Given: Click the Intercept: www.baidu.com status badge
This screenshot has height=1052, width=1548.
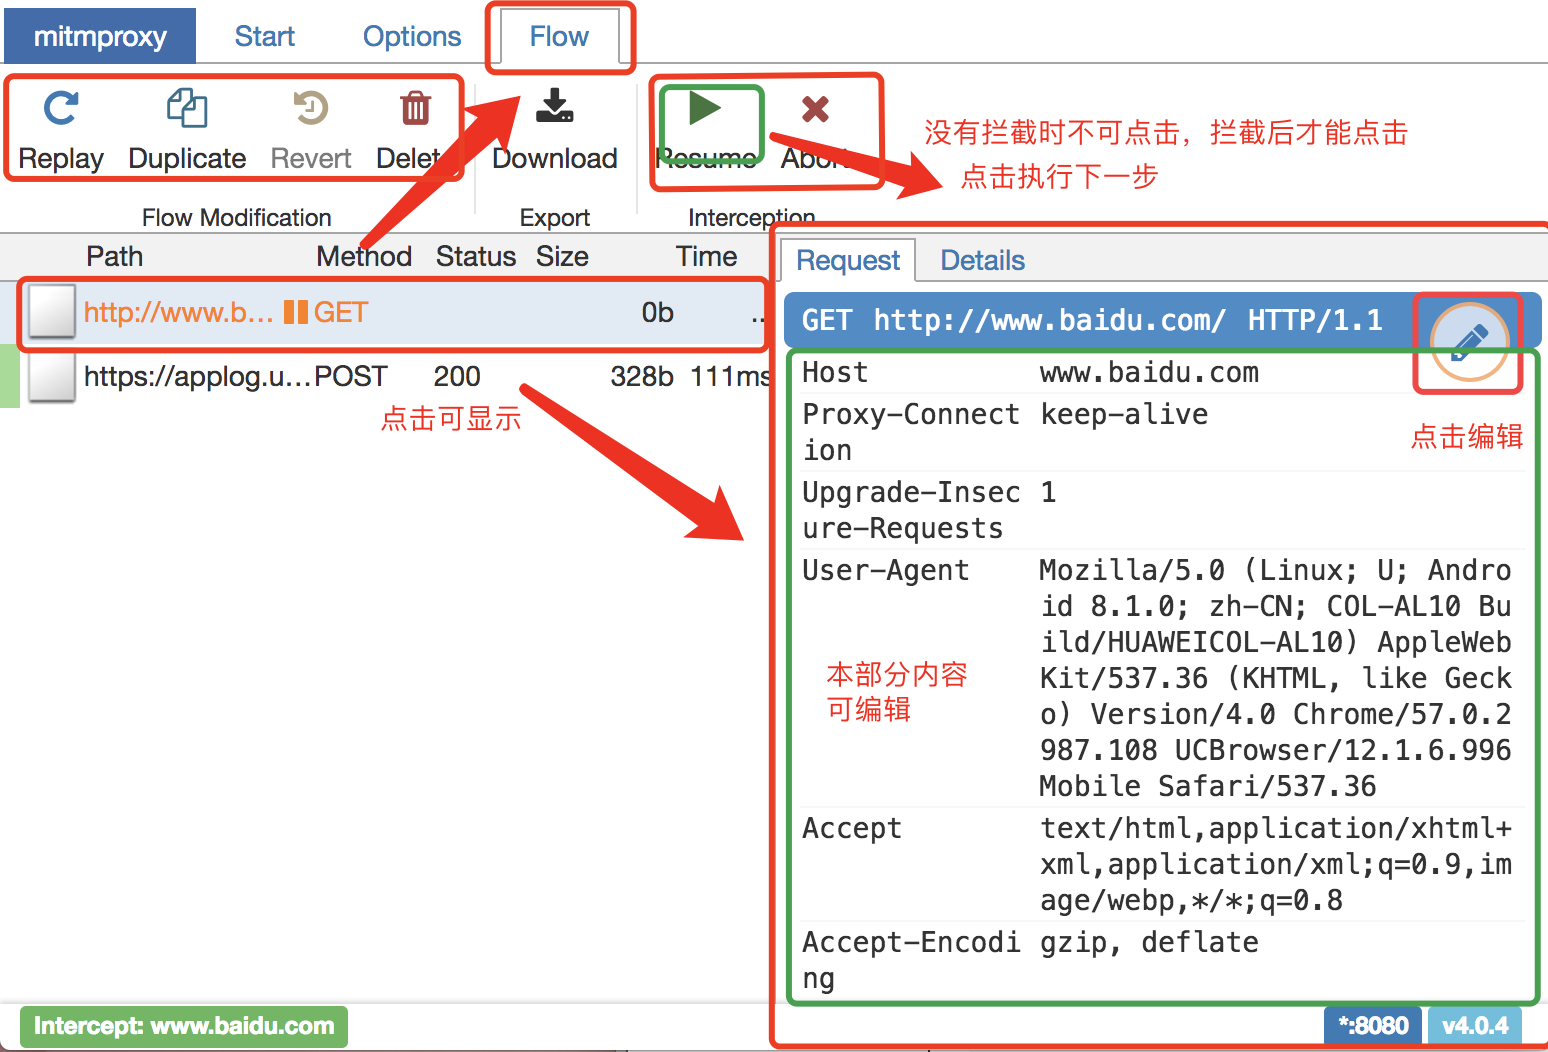Looking at the screenshot, I should (183, 1026).
